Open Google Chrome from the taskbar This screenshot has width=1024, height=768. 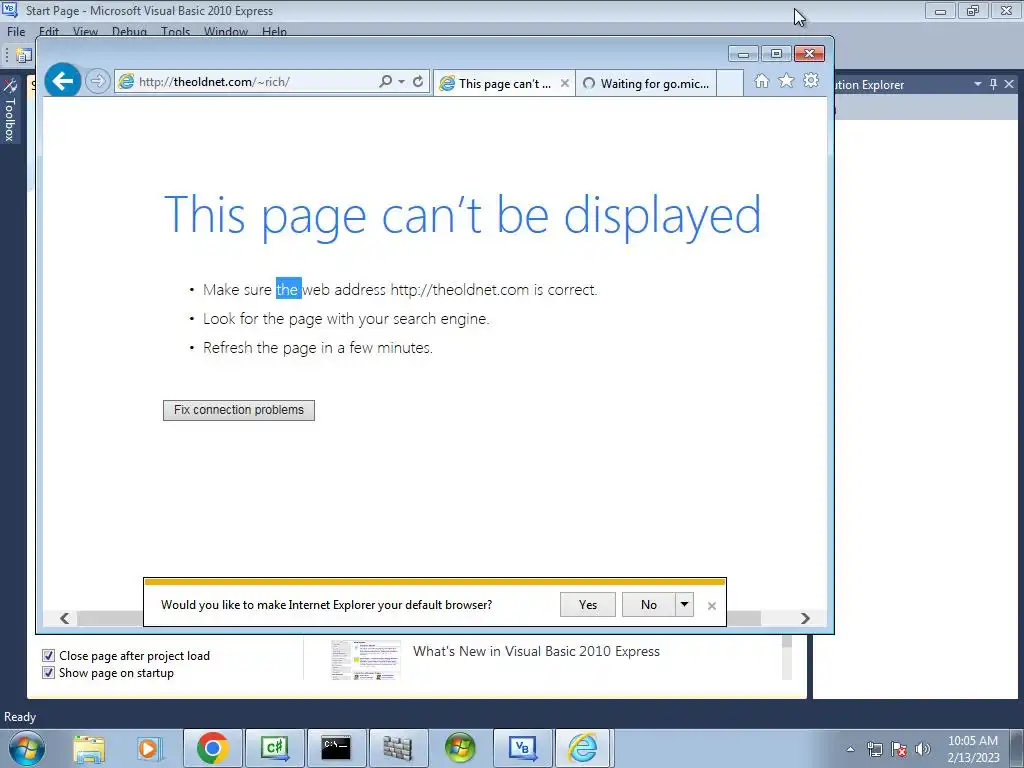[212, 748]
